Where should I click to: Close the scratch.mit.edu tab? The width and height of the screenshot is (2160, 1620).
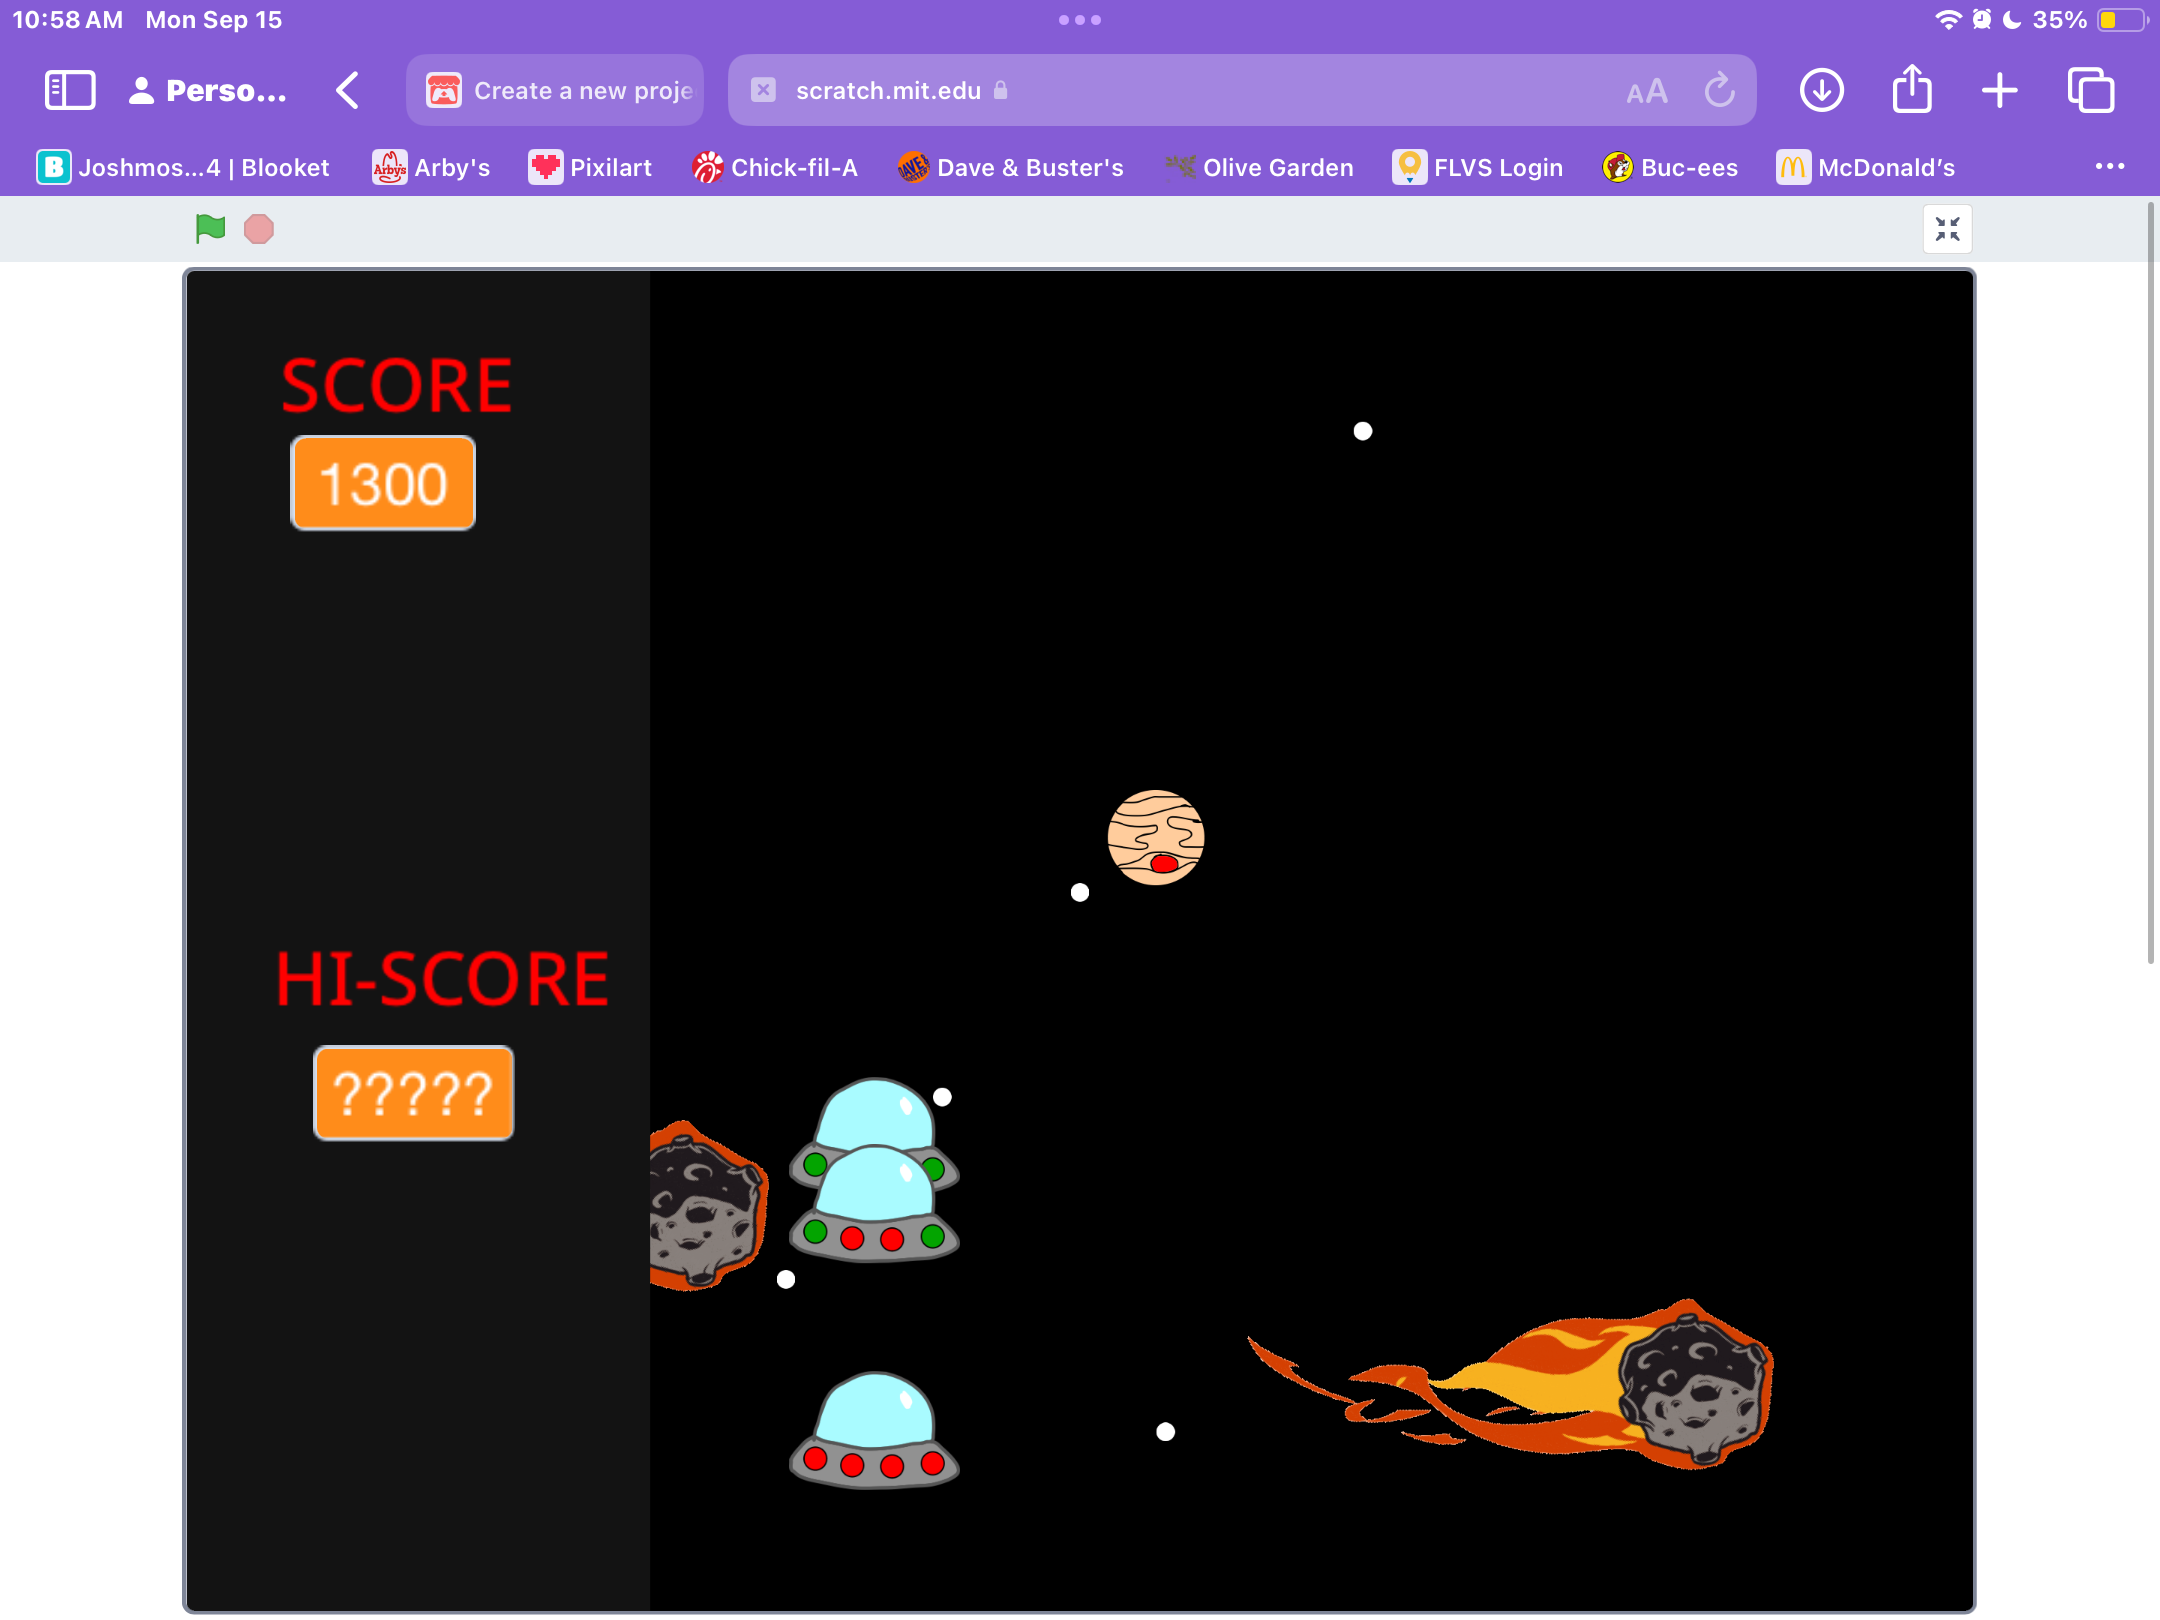pos(763,91)
